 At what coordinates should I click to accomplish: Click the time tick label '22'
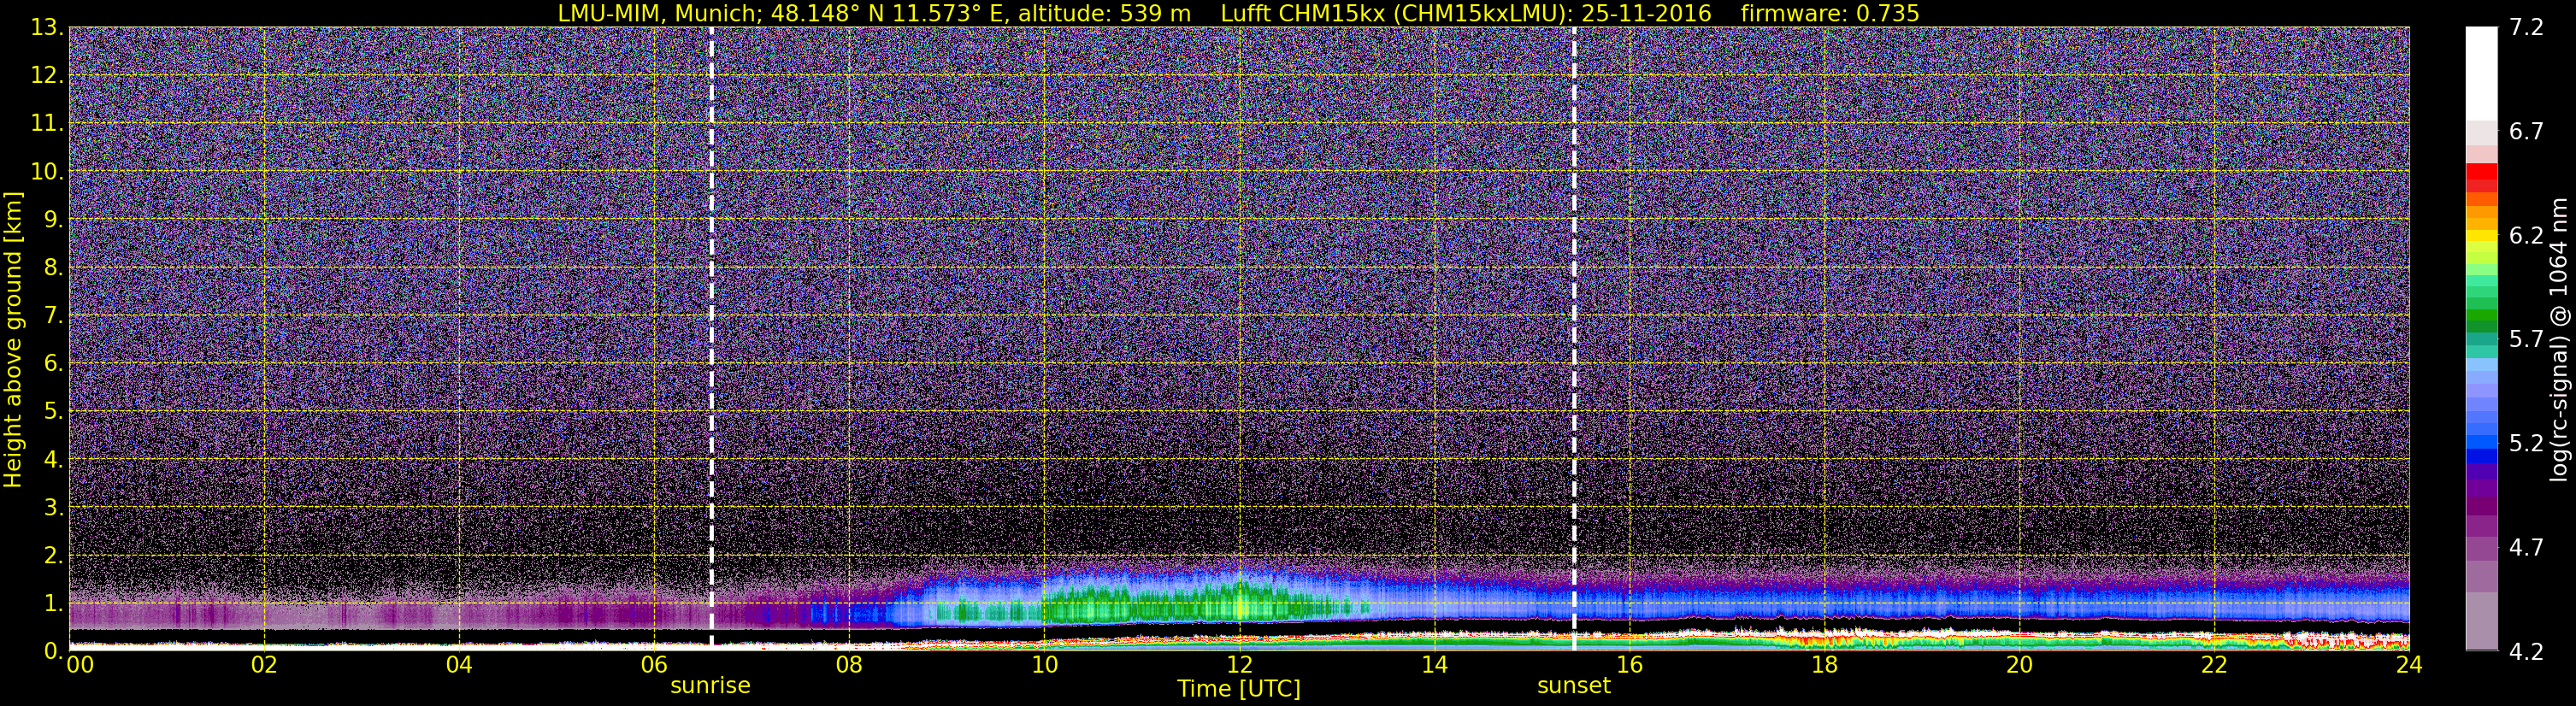point(2214,664)
